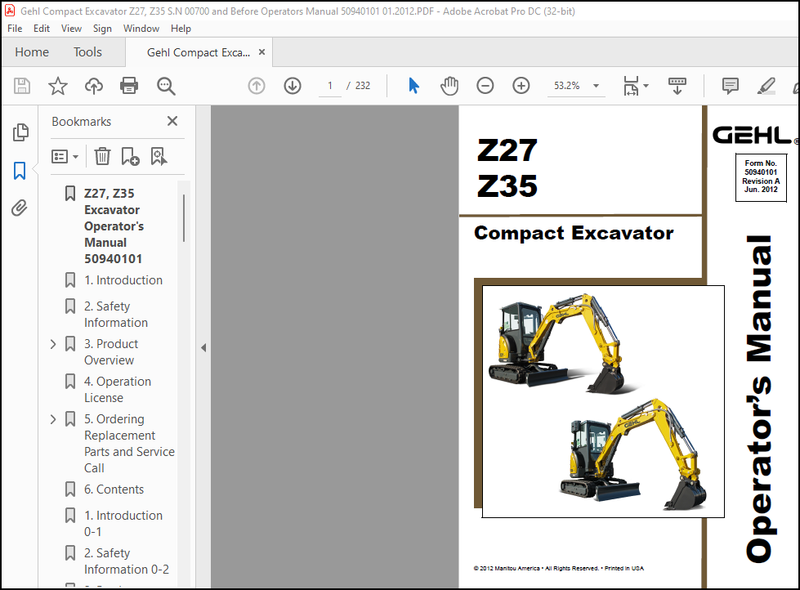Go to next page with down arrow
The height and width of the screenshot is (590, 800).
292,86
